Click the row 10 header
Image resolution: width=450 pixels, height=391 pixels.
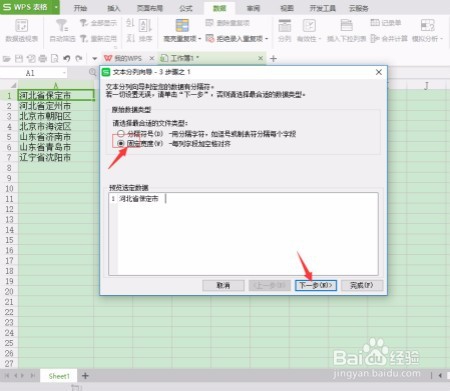coord(9,188)
